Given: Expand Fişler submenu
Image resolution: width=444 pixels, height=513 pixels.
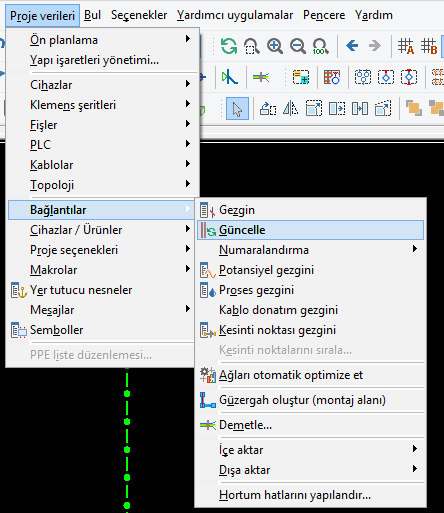Looking at the screenshot, I should click(x=101, y=125).
